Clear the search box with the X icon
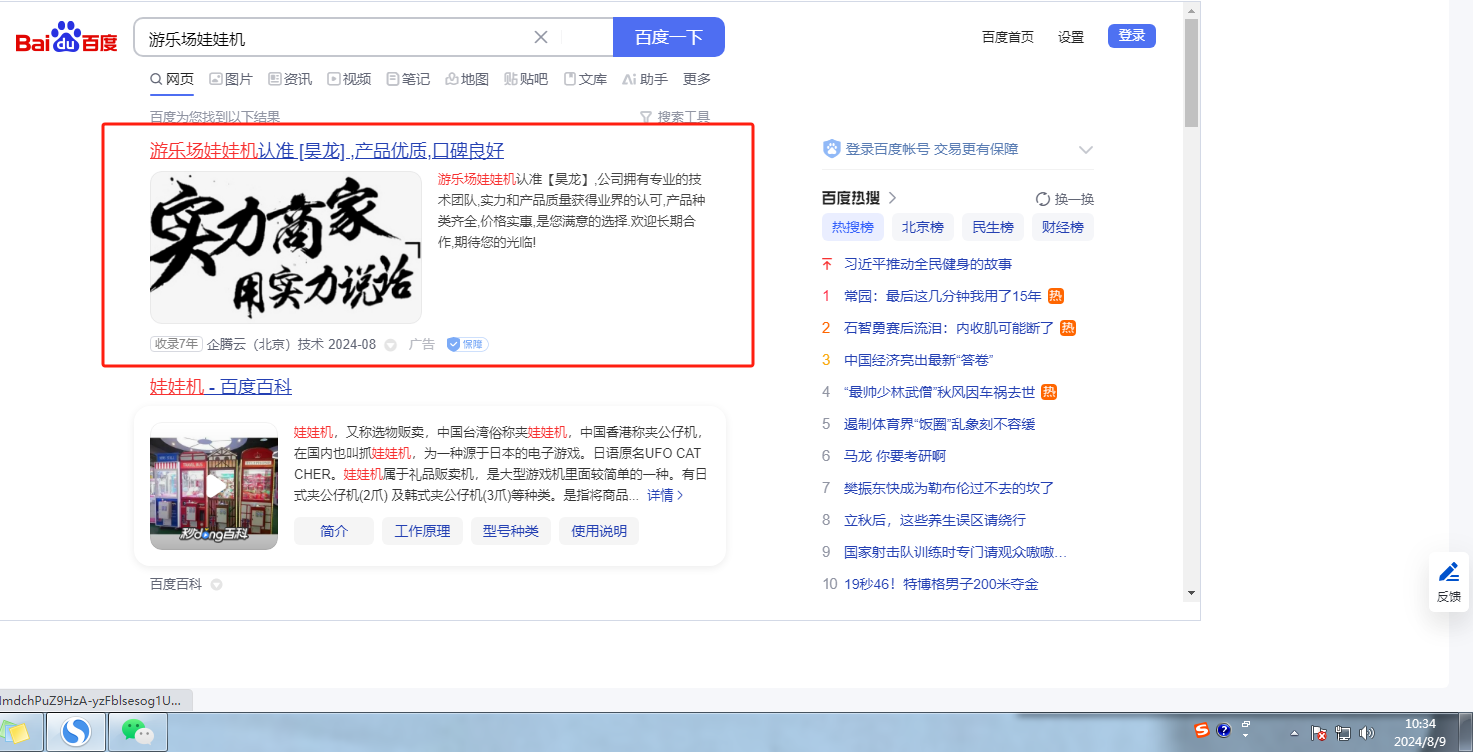This screenshot has height=752, width=1473. click(x=541, y=38)
